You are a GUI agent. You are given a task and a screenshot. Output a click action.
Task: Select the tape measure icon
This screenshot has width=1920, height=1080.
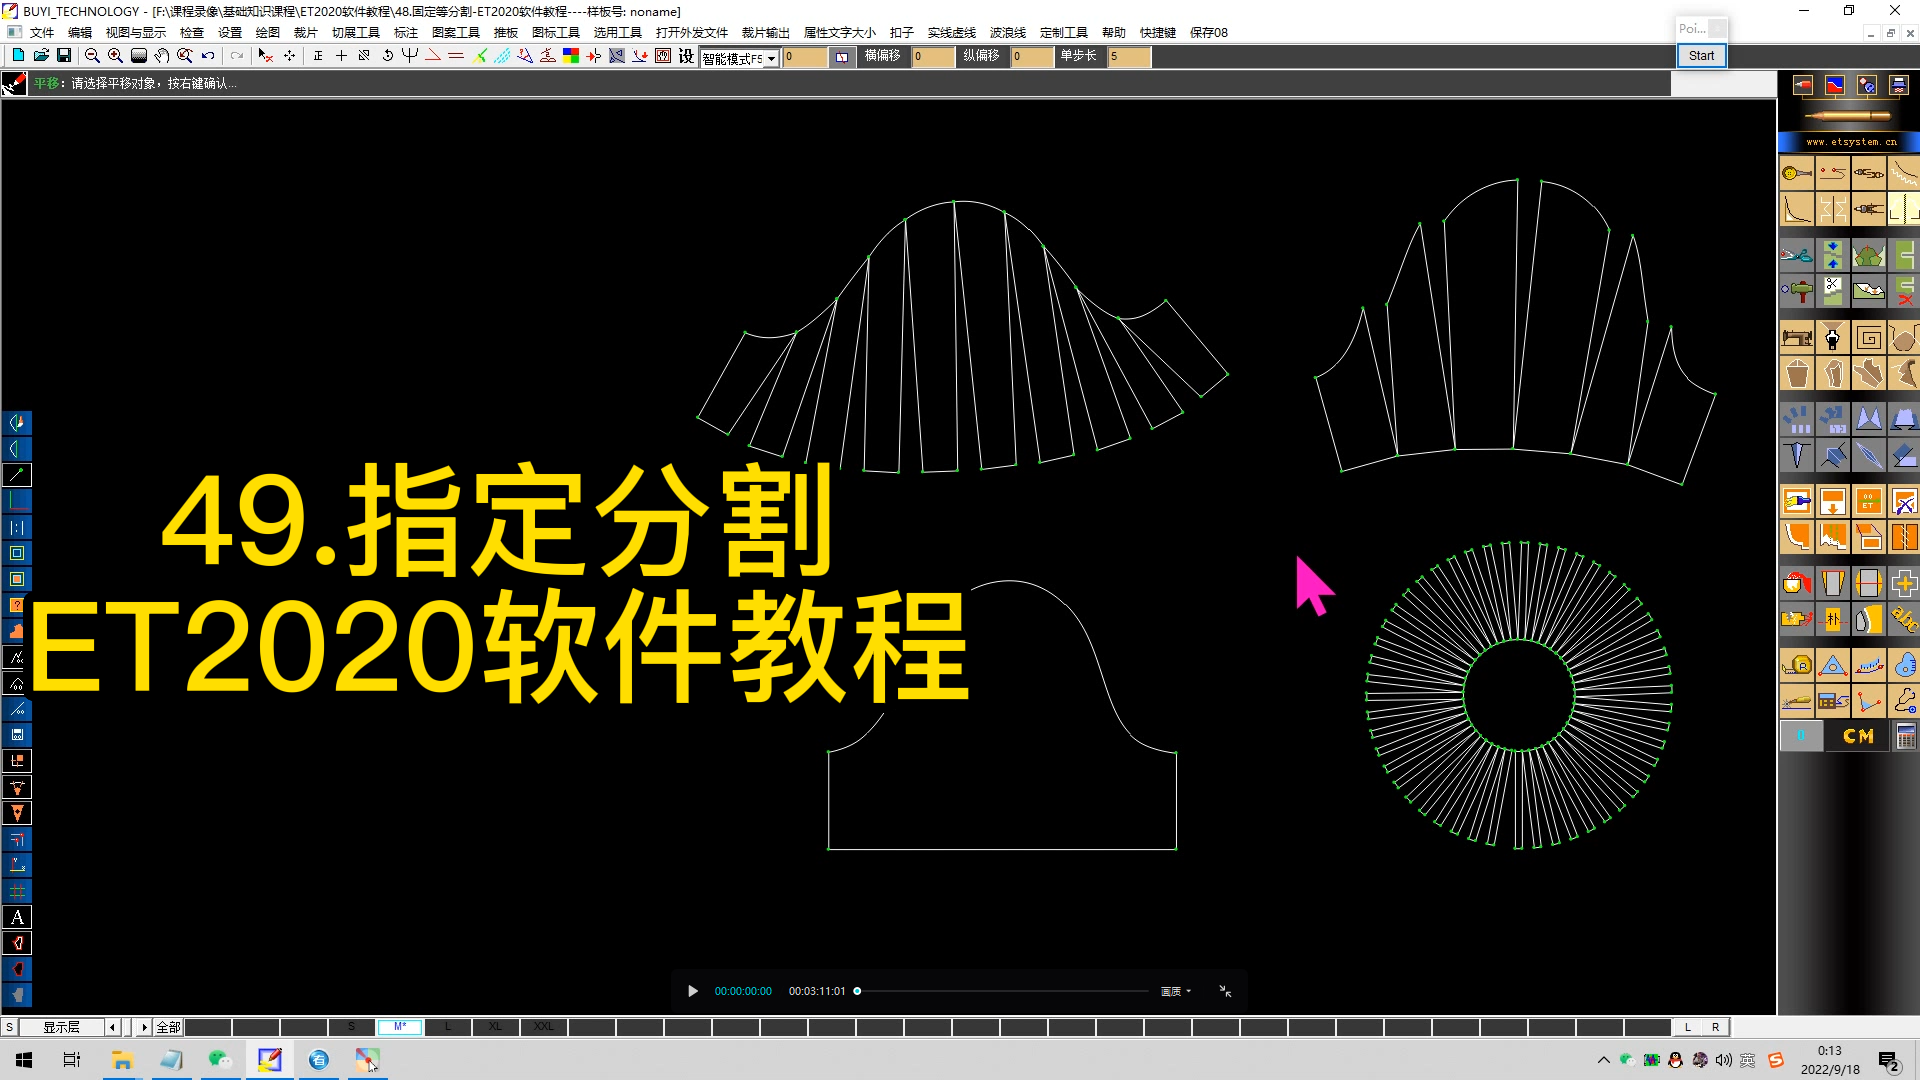(1797, 665)
